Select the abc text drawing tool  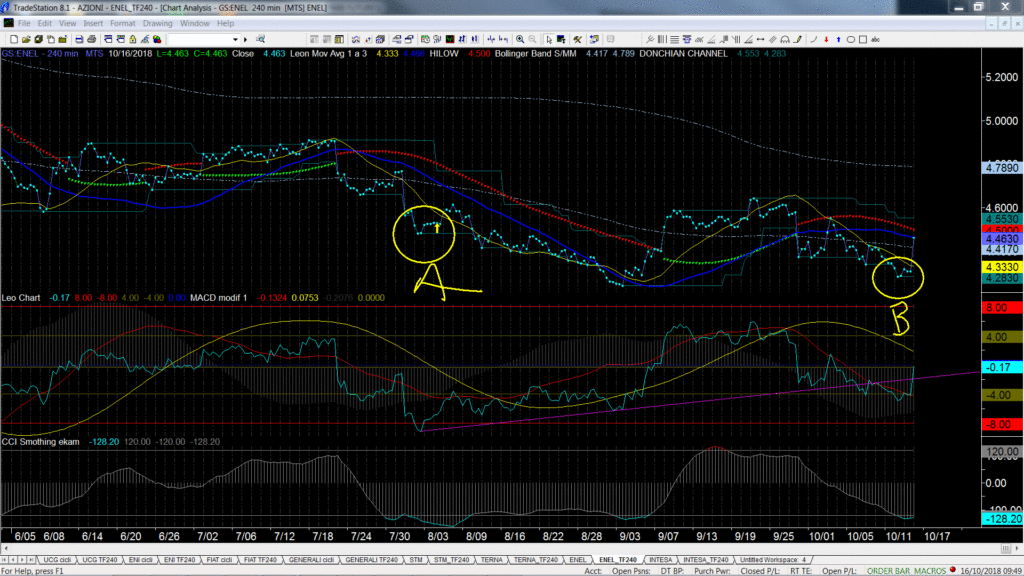coord(875,40)
